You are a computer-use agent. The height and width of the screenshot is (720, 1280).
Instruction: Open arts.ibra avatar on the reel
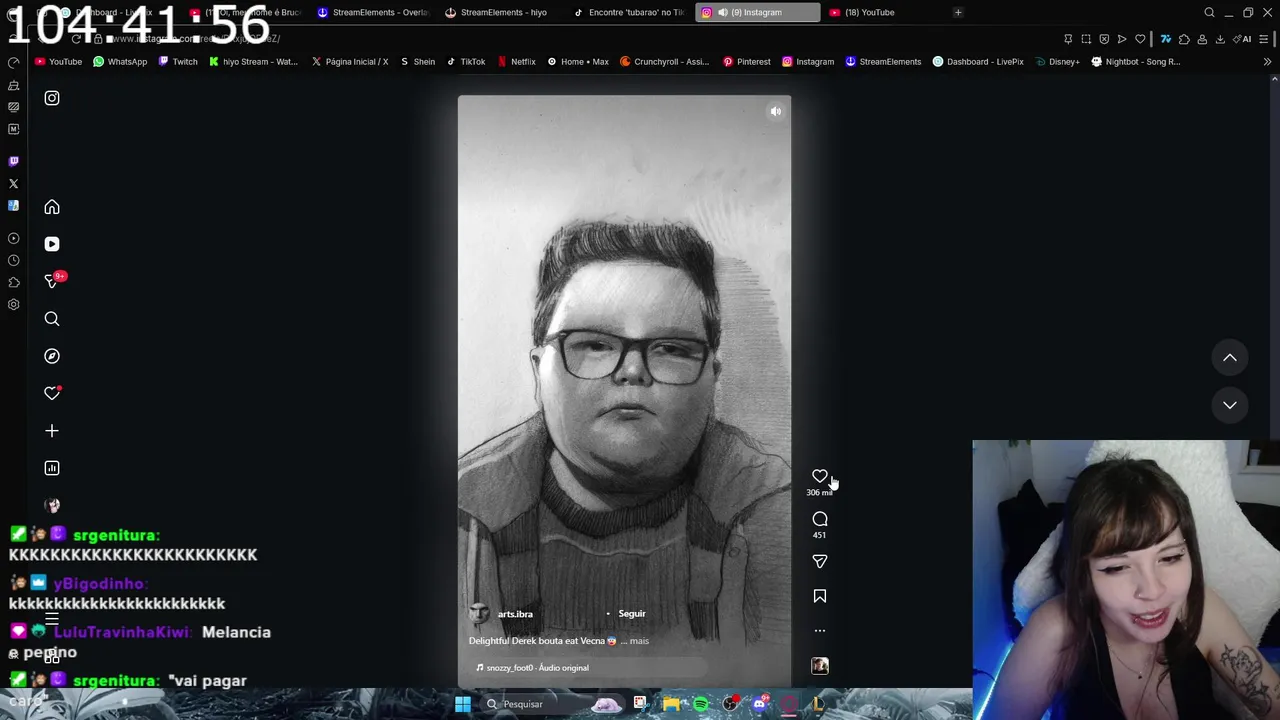(x=479, y=614)
